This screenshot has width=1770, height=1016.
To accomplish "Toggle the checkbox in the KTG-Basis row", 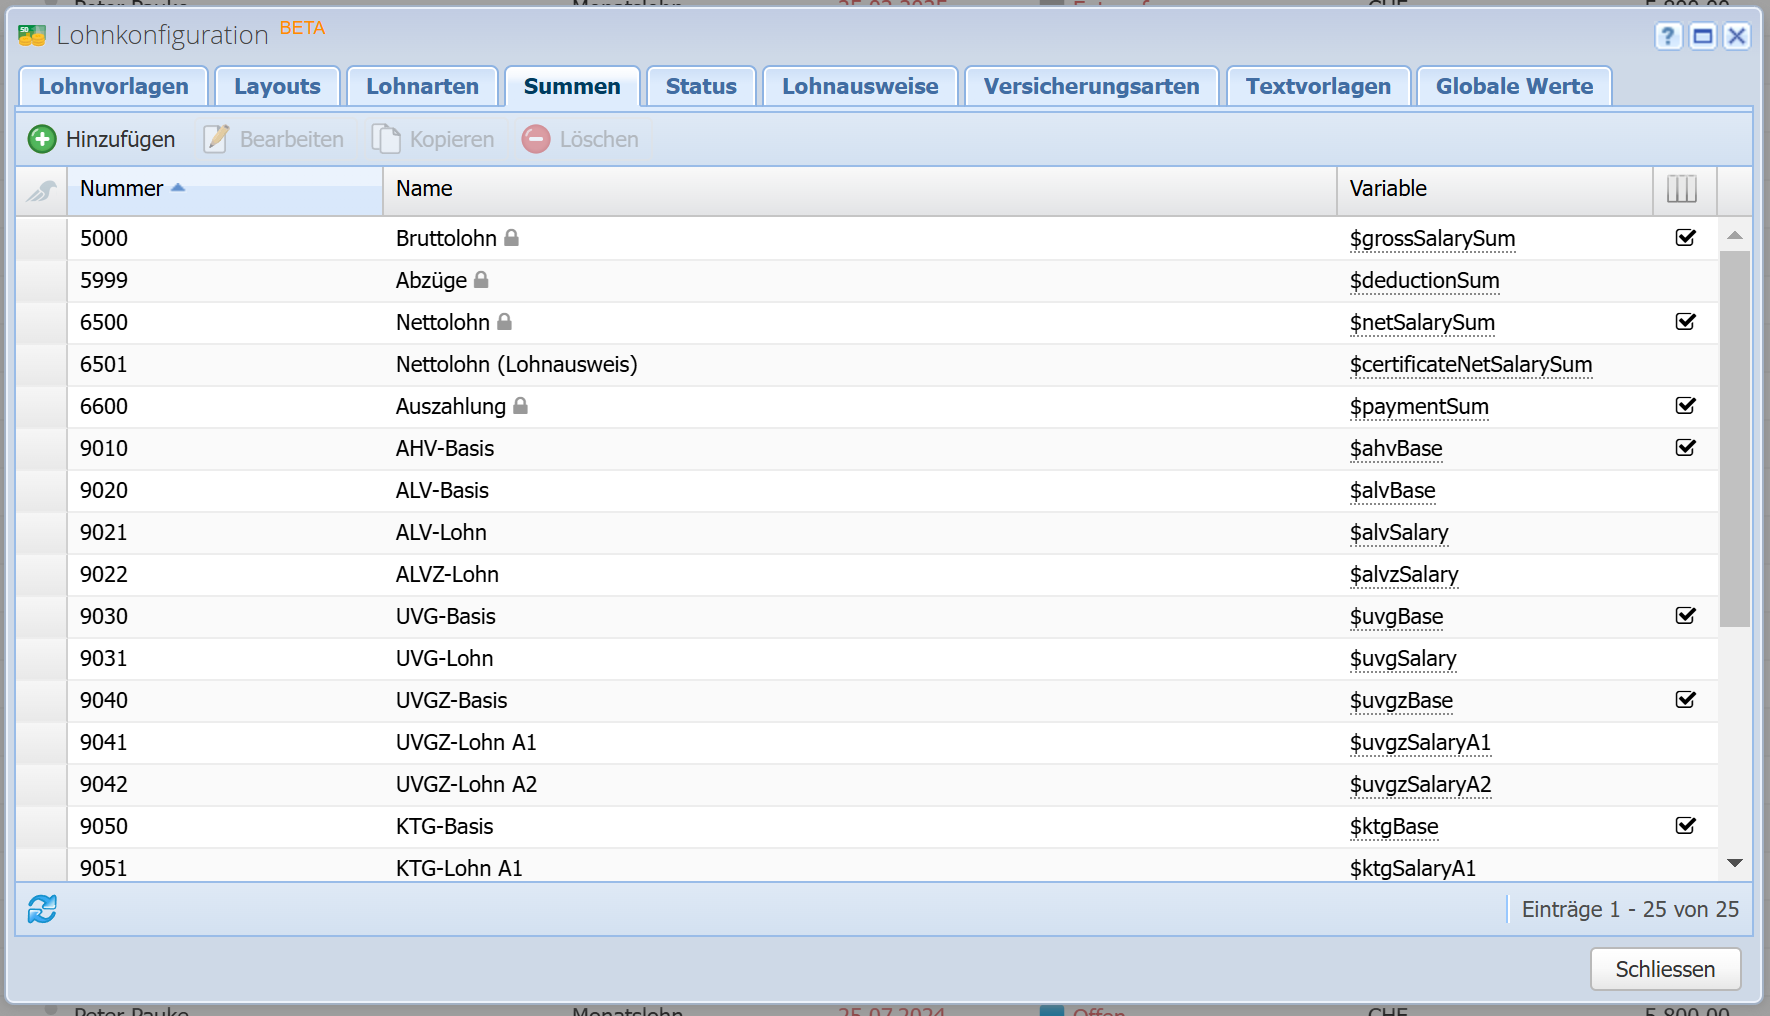I will [1685, 826].
